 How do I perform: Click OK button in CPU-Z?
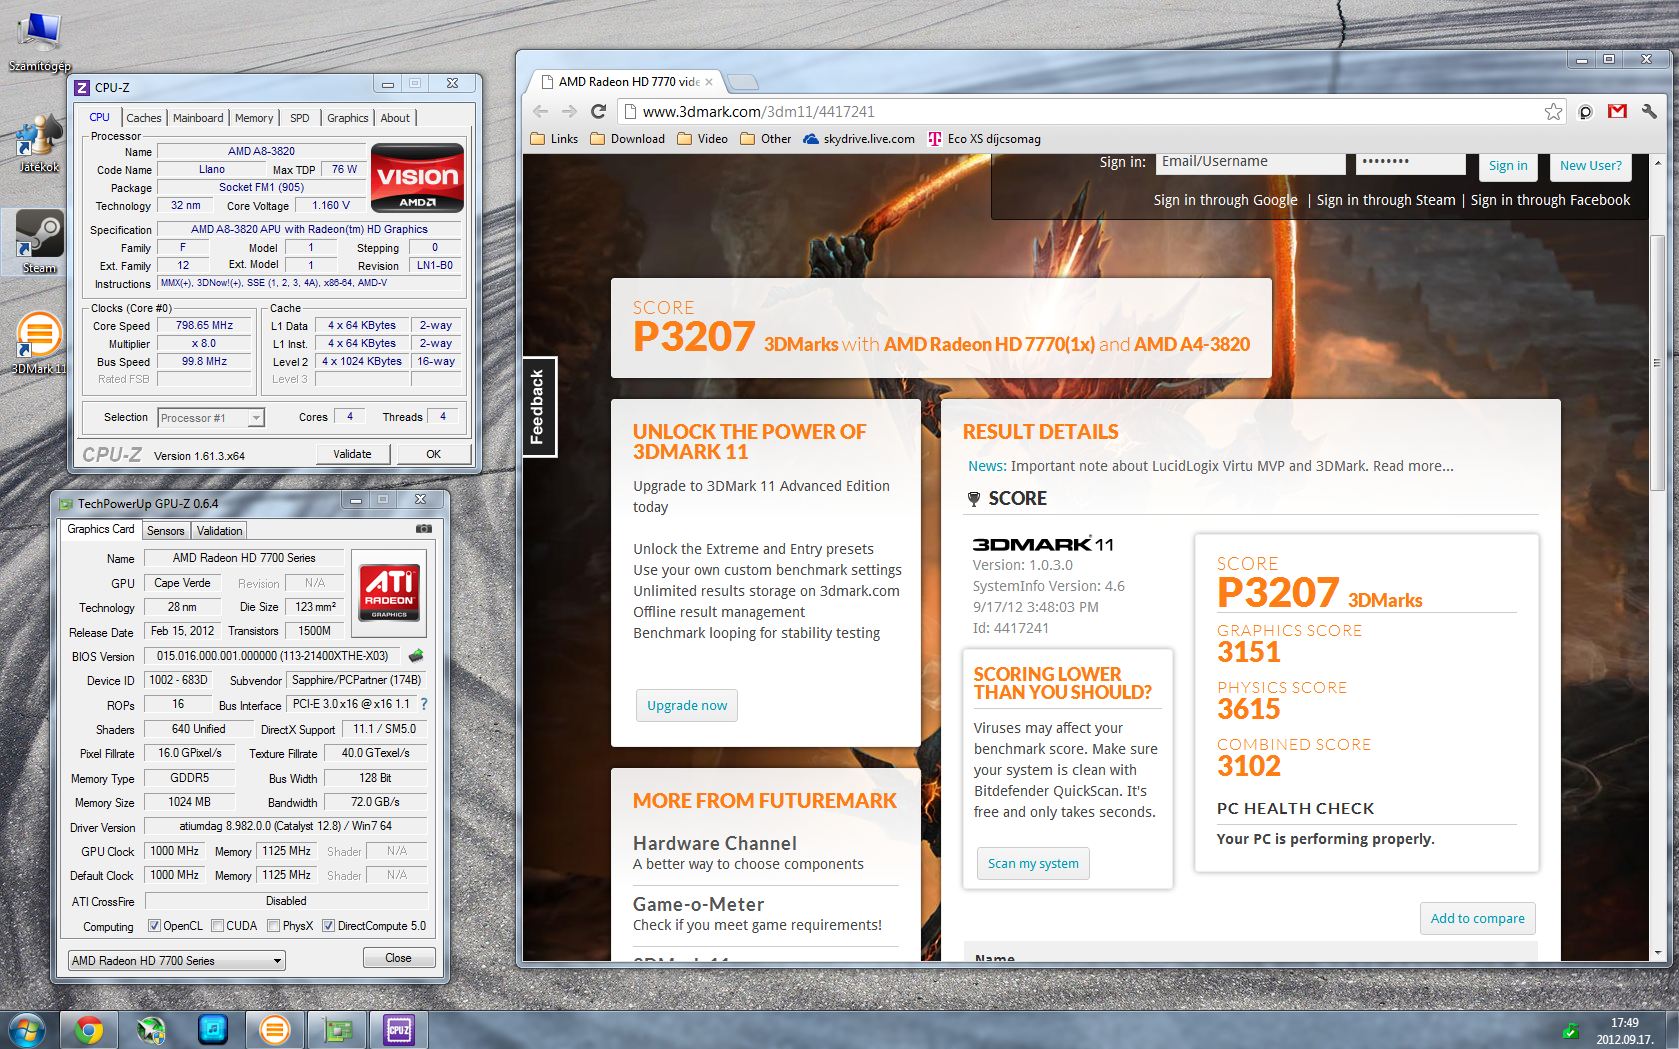434,454
